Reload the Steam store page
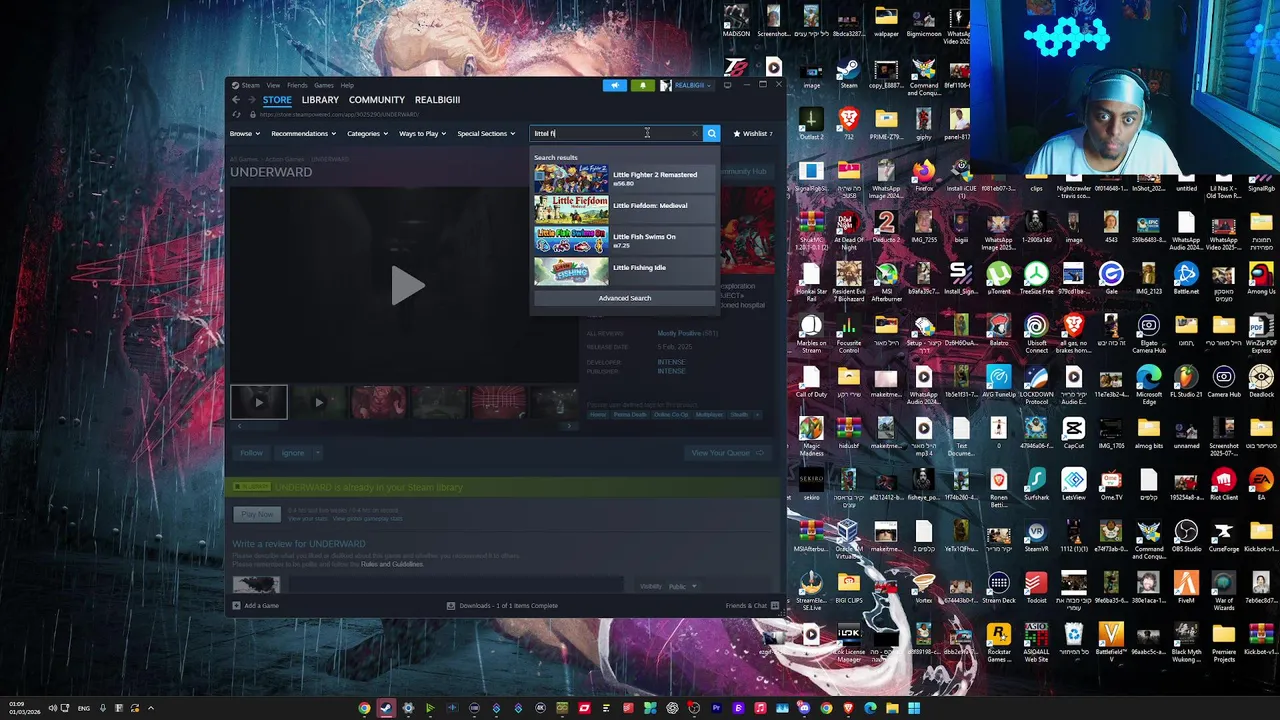The image size is (1280, 720). [x=236, y=114]
